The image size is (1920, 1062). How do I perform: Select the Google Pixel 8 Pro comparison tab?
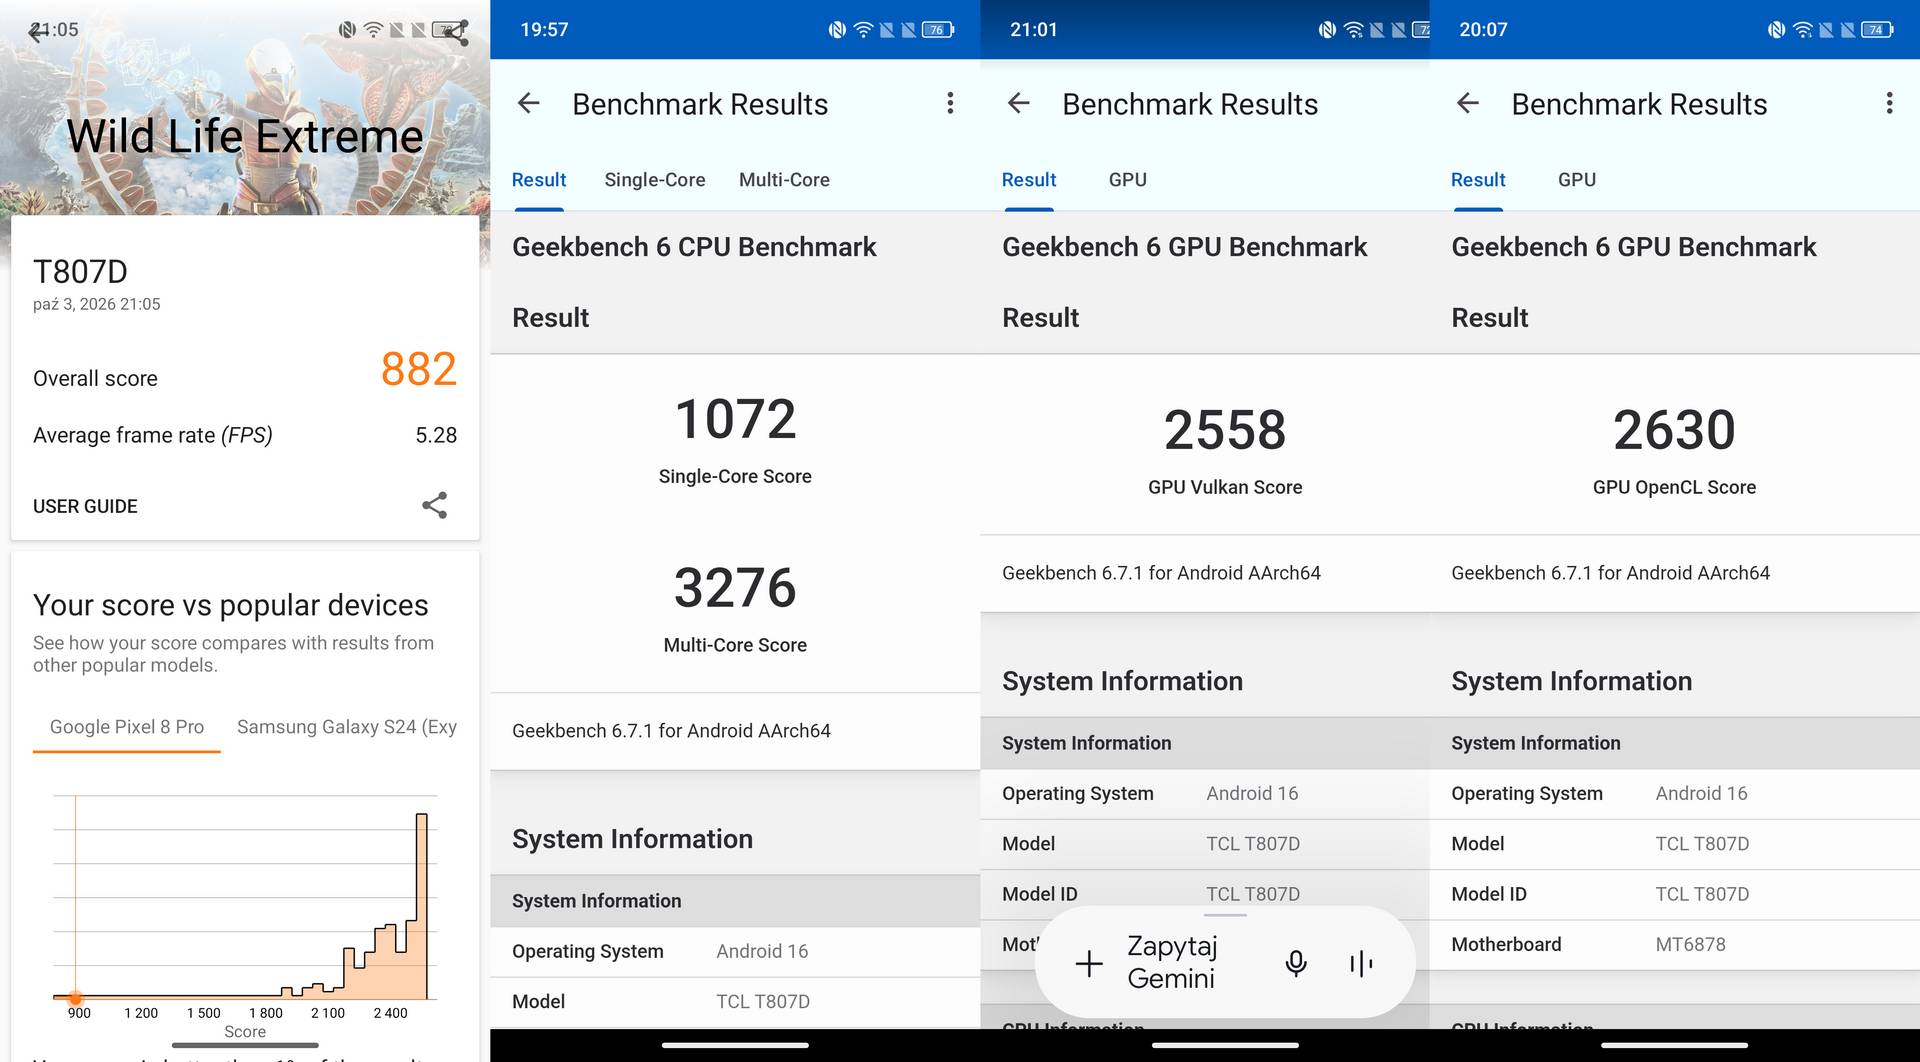tap(127, 727)
